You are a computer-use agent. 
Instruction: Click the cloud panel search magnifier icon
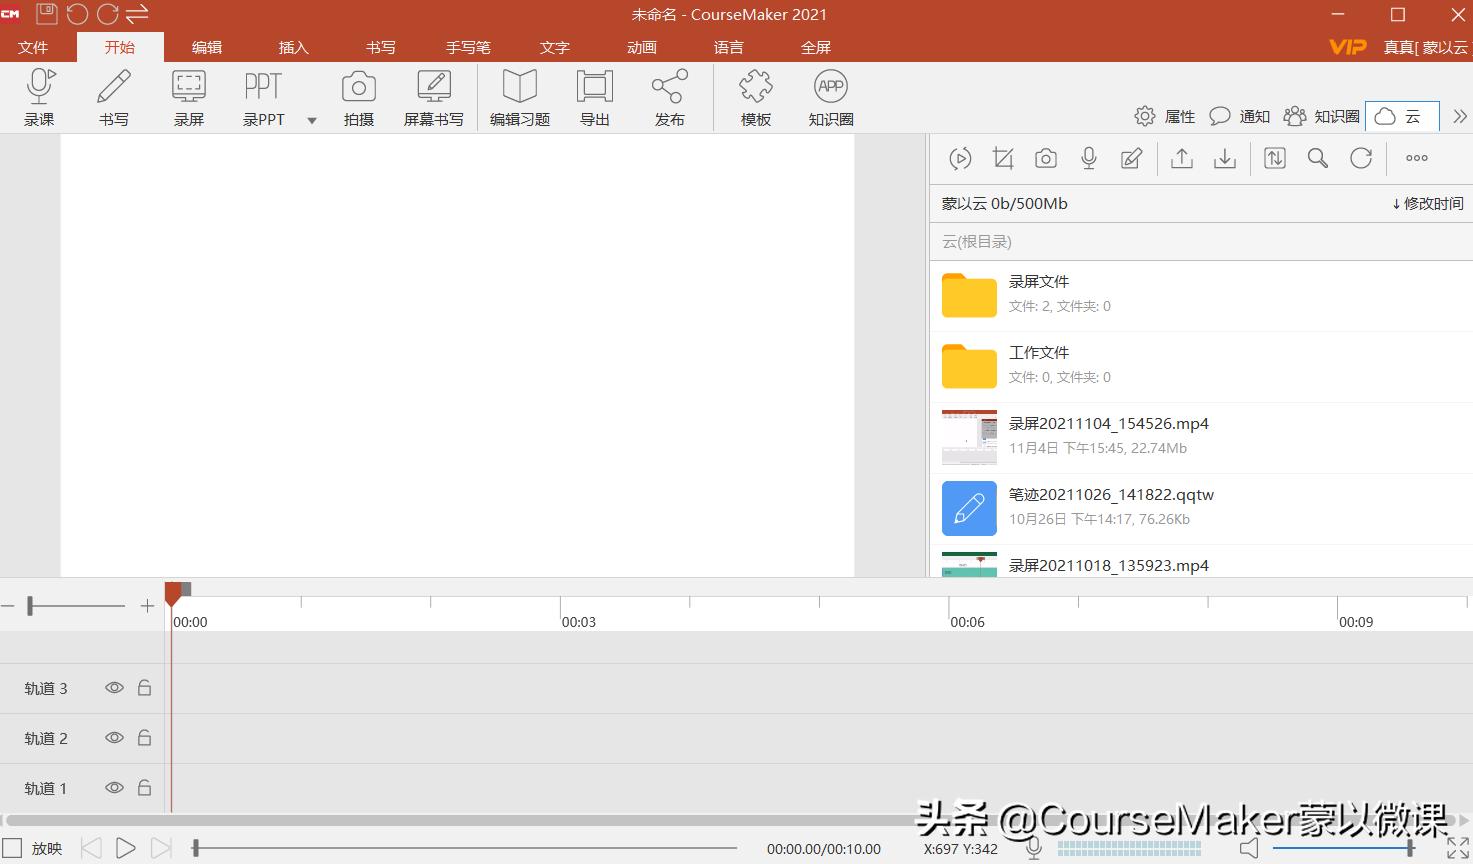click(x=1317, y=158)
